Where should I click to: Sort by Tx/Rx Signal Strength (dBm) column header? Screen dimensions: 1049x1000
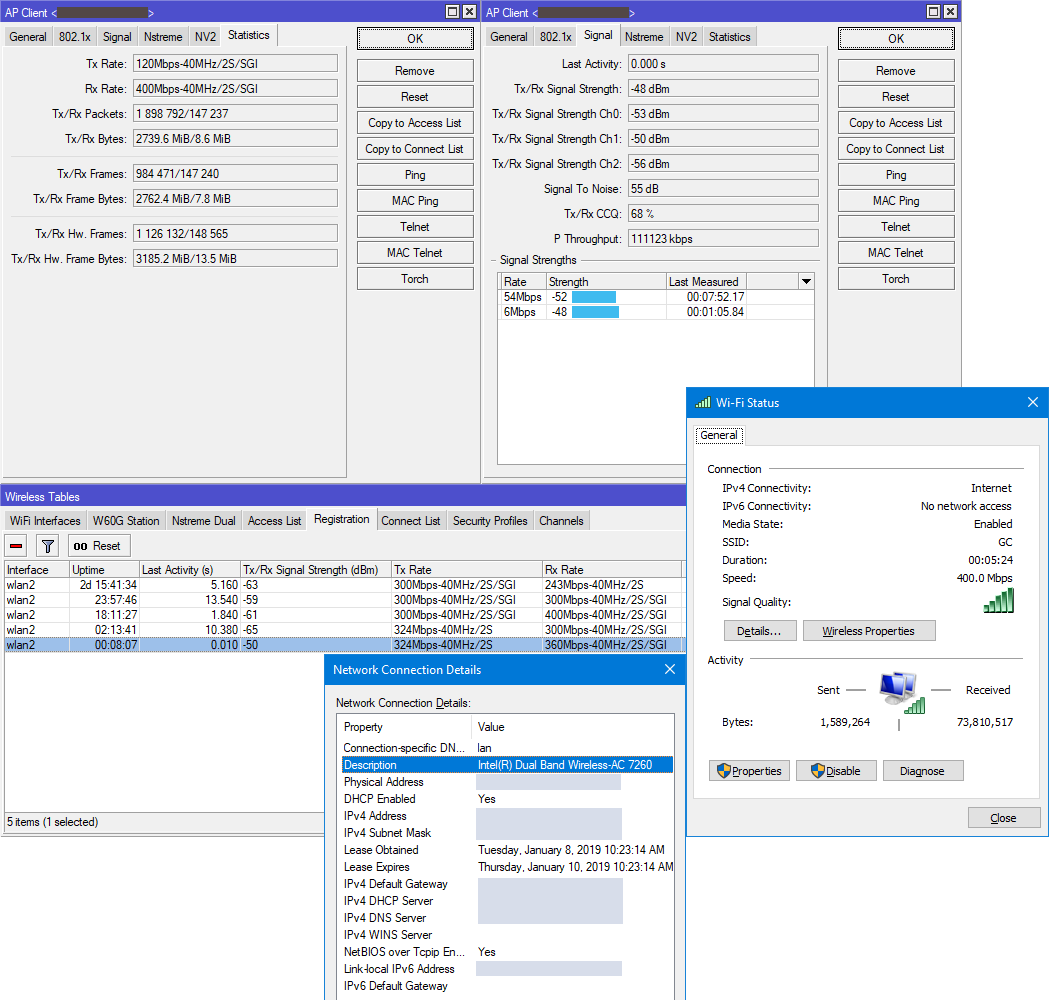click(x=315, y=570)
